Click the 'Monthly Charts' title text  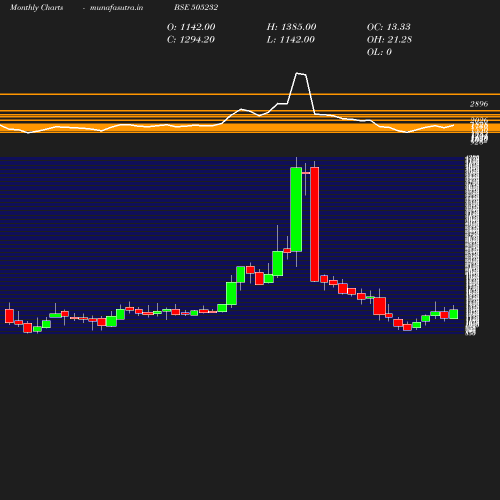point(36,8)
